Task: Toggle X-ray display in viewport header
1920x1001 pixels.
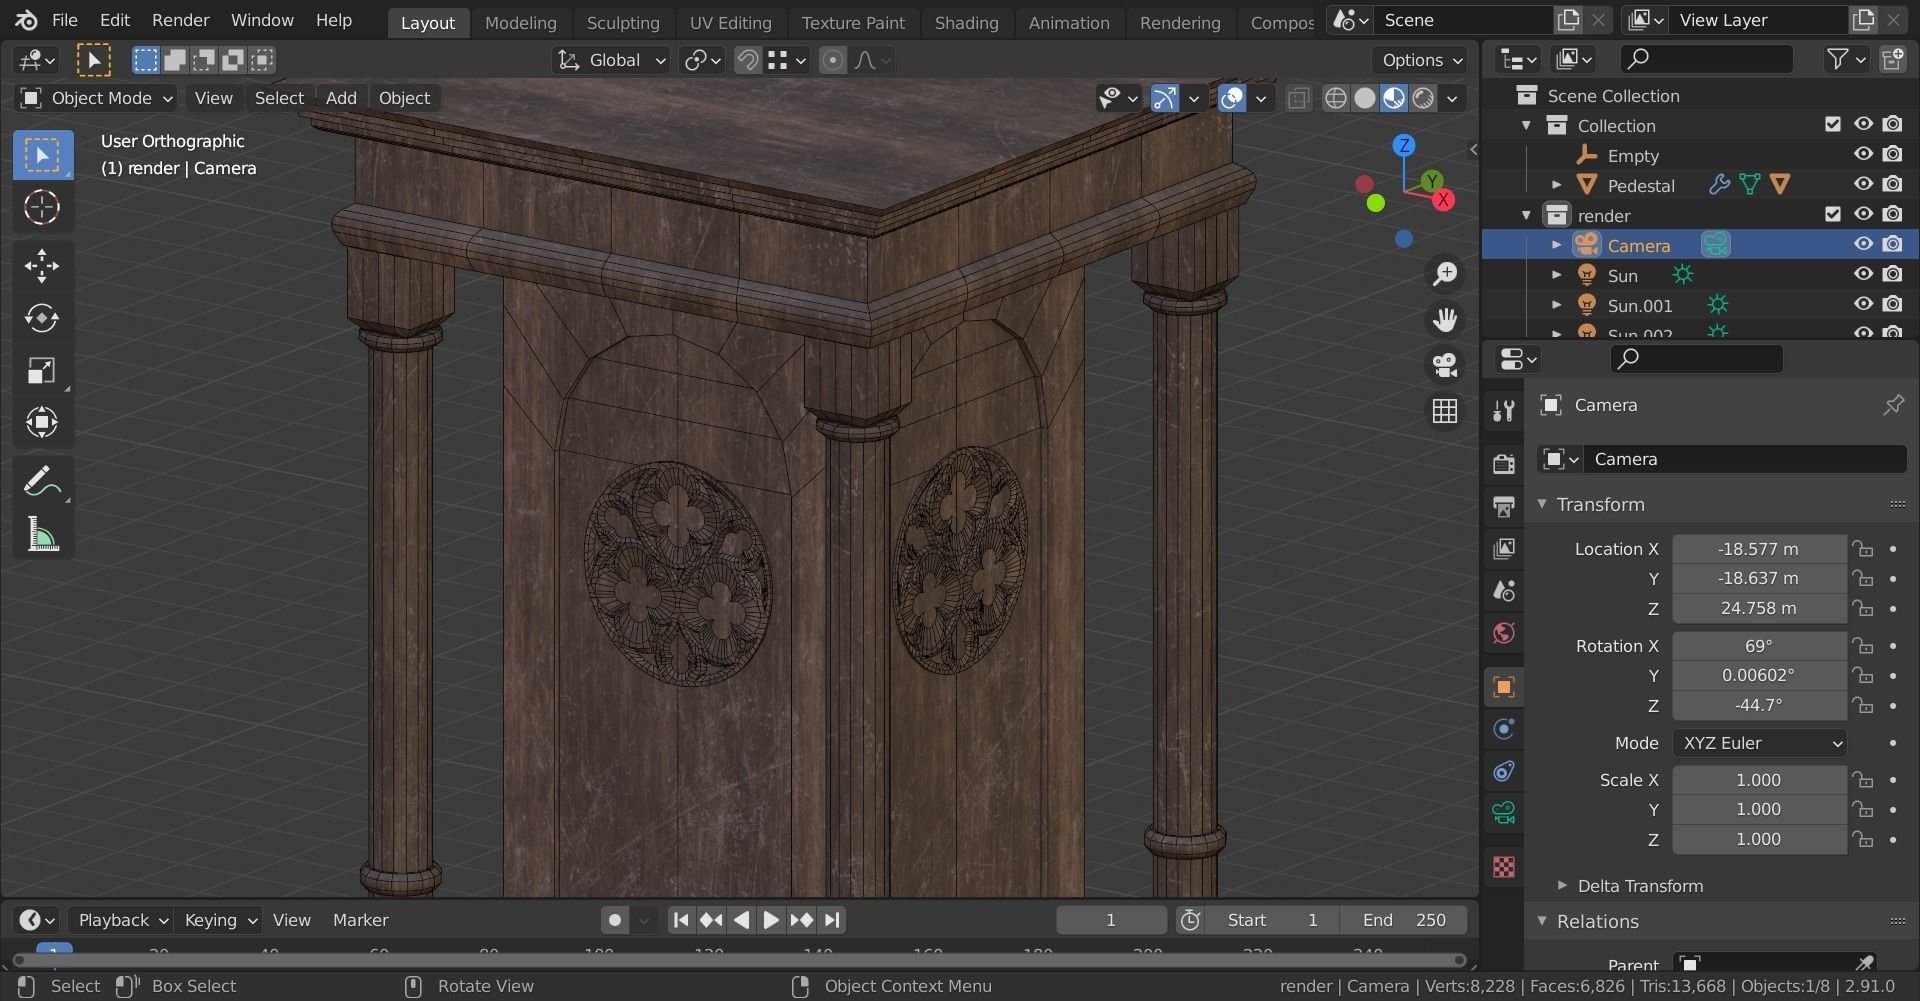Action: click(1298, 98)
